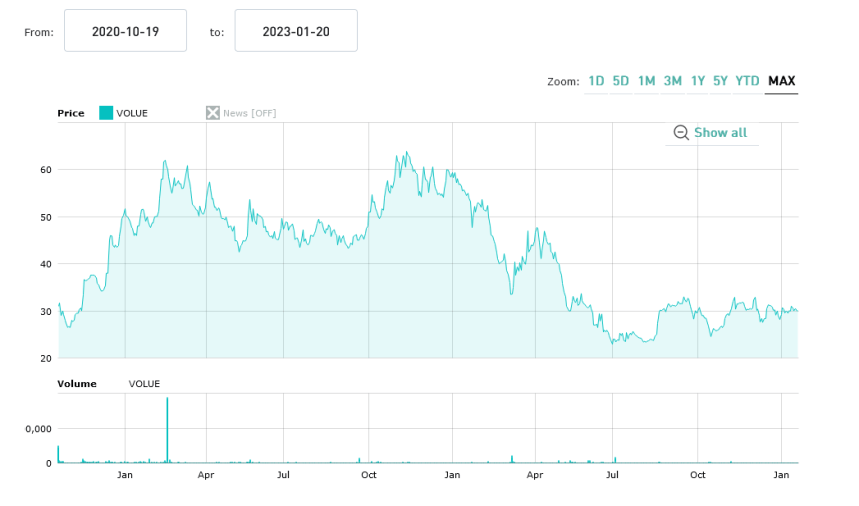Select the 1M zoom option
The image size is (859, 506).
click(x=647, y=81)
